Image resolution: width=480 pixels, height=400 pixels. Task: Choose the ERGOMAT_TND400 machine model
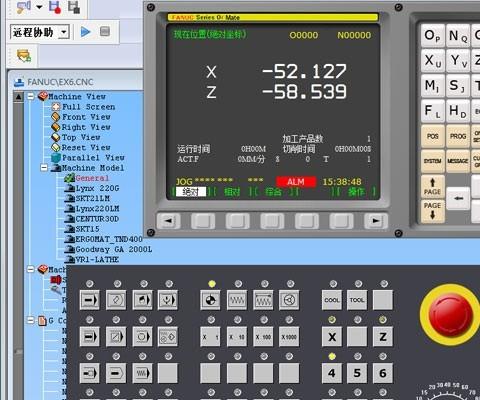point(109,239)
